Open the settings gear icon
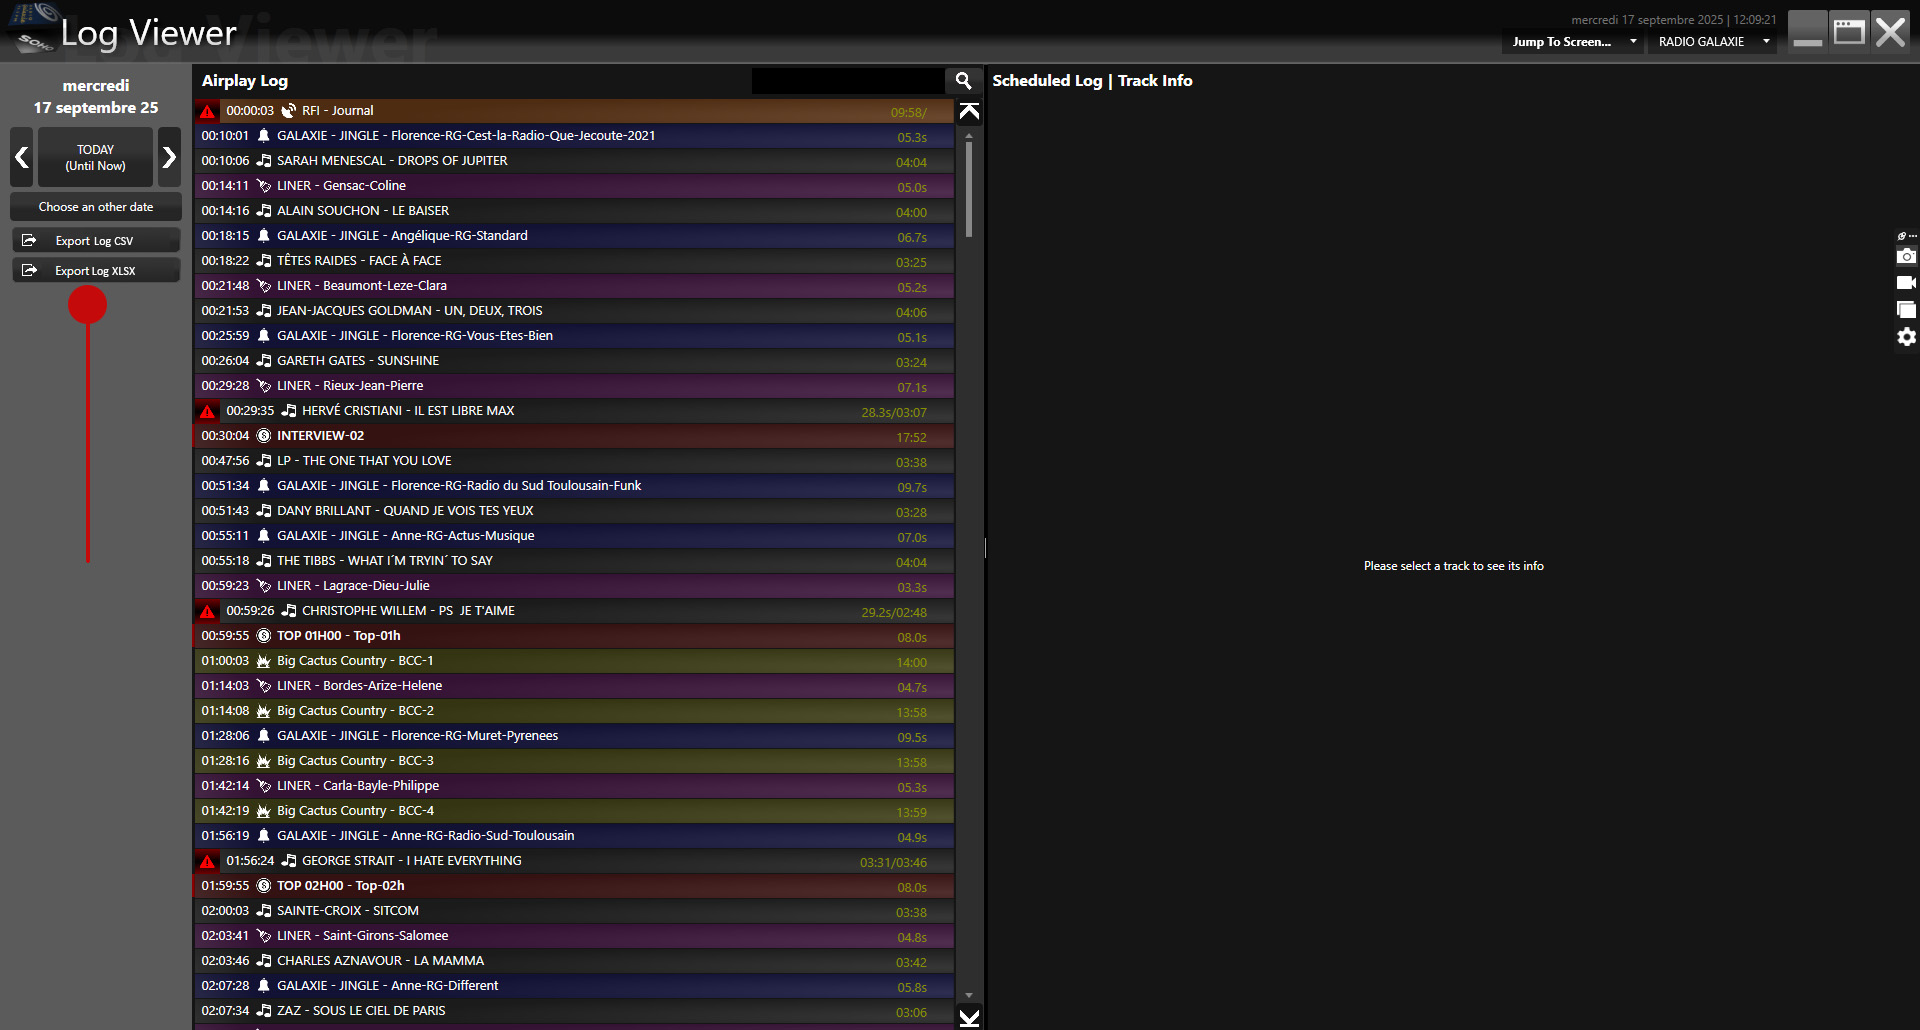The height and width of the screenshot is (1030, 1920). click(1906, 337)
